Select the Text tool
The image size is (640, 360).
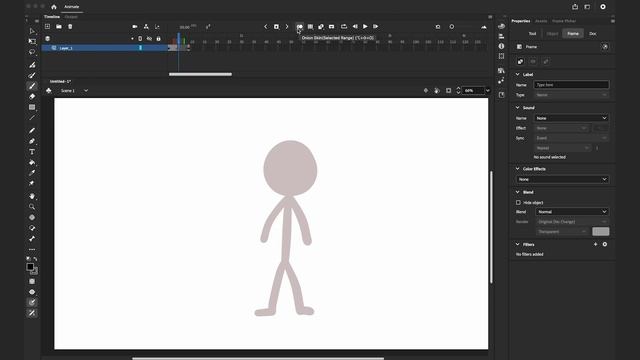tap(32, 152)
